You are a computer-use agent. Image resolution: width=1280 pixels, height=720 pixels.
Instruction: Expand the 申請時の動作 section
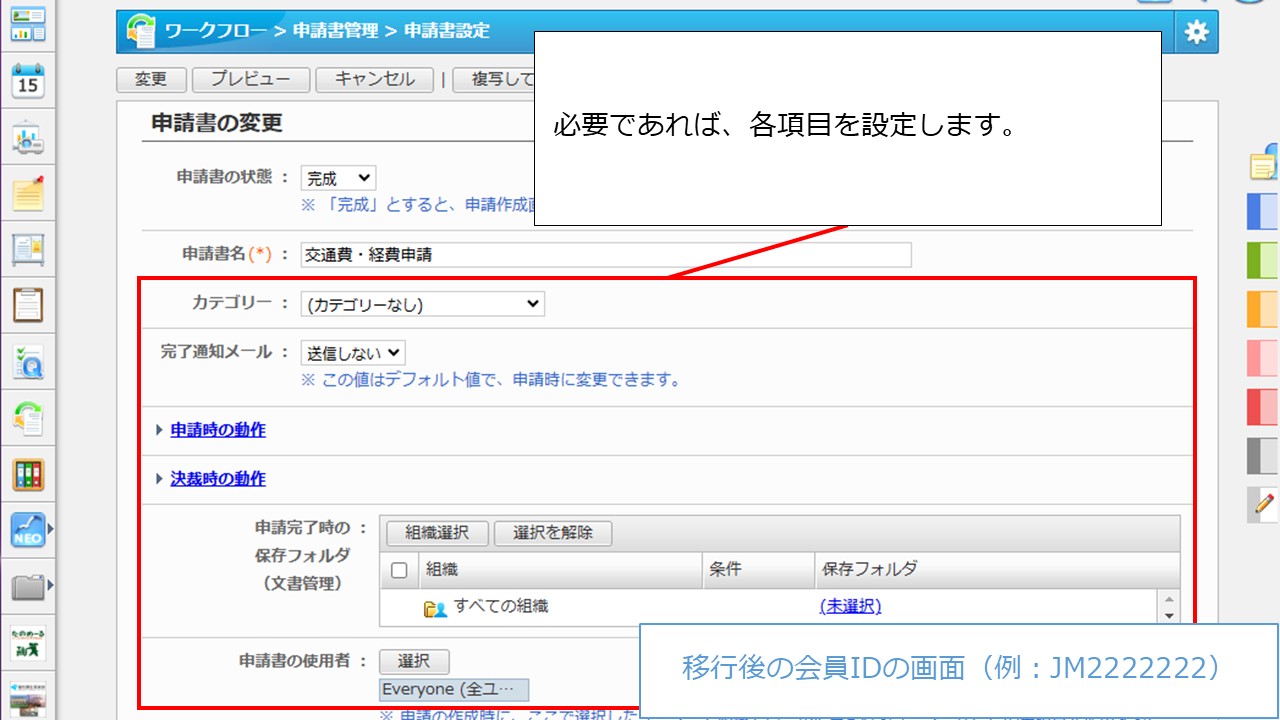tap(218, 430)
